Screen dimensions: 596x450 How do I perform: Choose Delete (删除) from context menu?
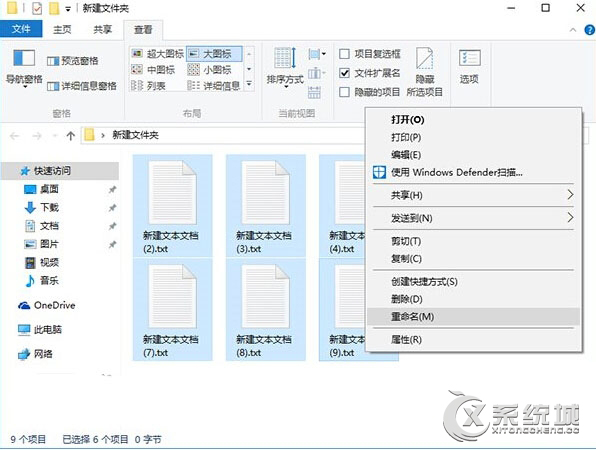point(473,299)
